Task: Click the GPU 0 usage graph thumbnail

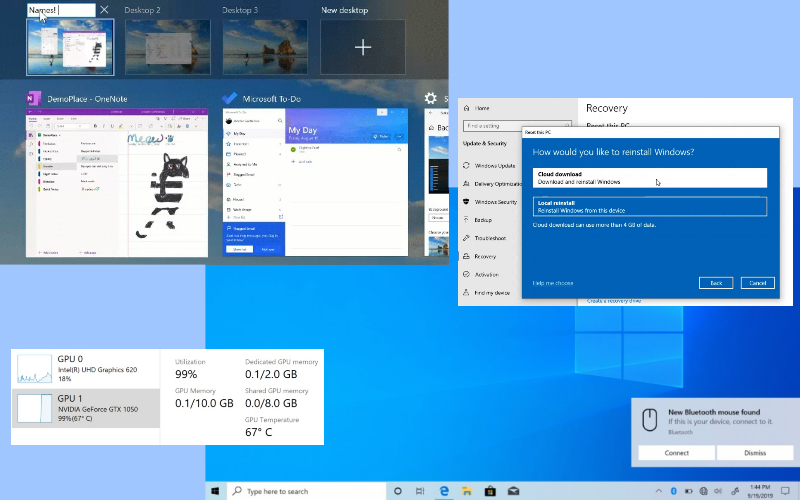Action: click(34, 369)
